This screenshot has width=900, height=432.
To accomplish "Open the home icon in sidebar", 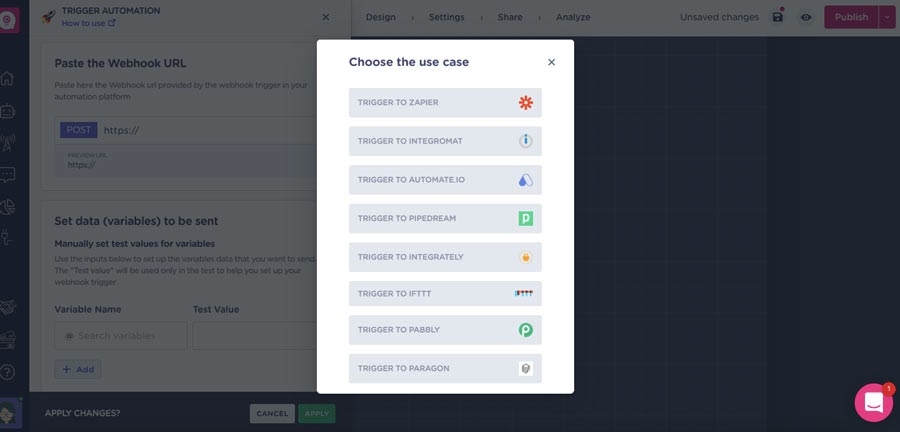I will click(7, 78).
